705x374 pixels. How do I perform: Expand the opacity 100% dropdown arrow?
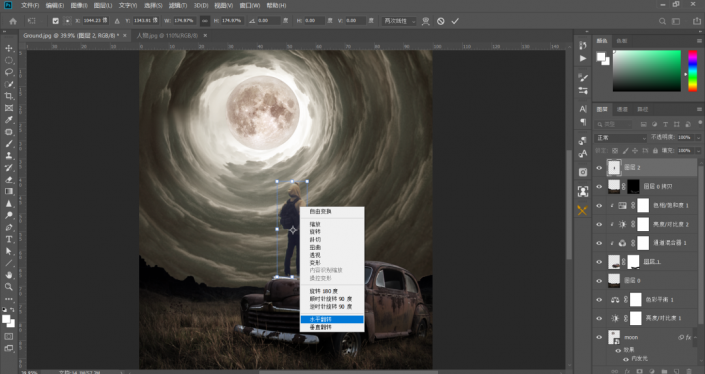click(698, 138)
